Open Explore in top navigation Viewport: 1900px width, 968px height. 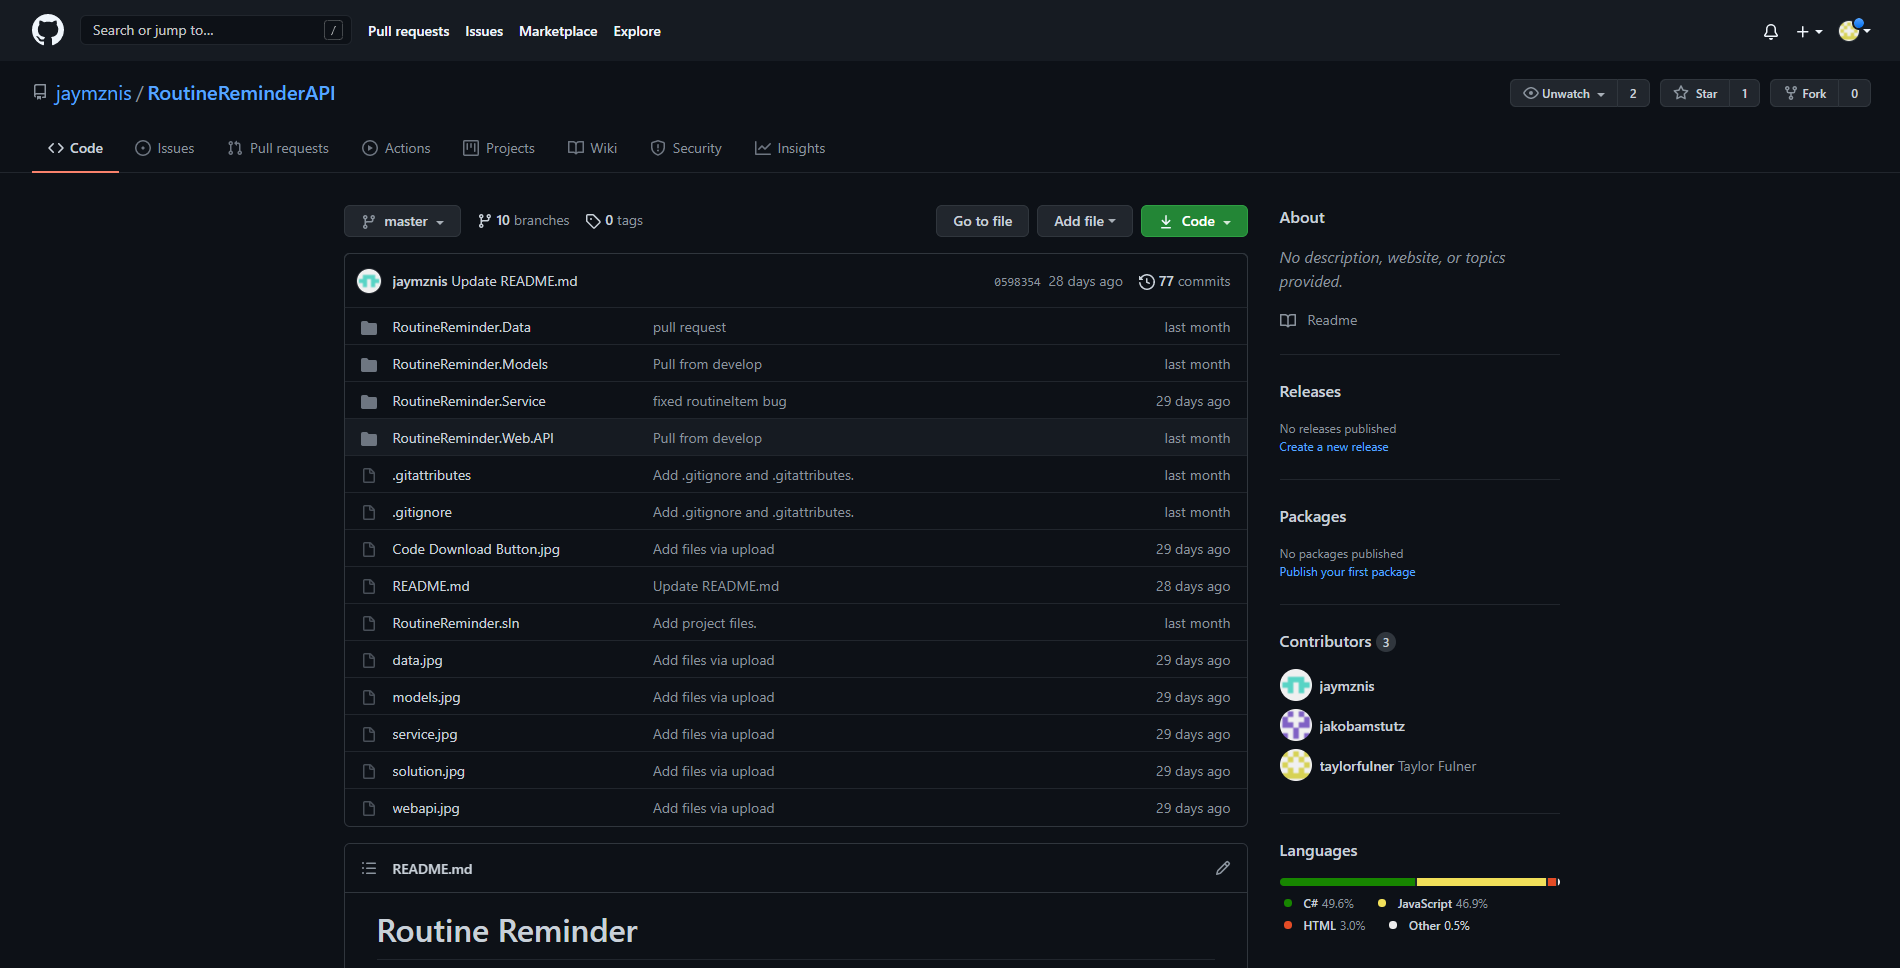(637, 31)
